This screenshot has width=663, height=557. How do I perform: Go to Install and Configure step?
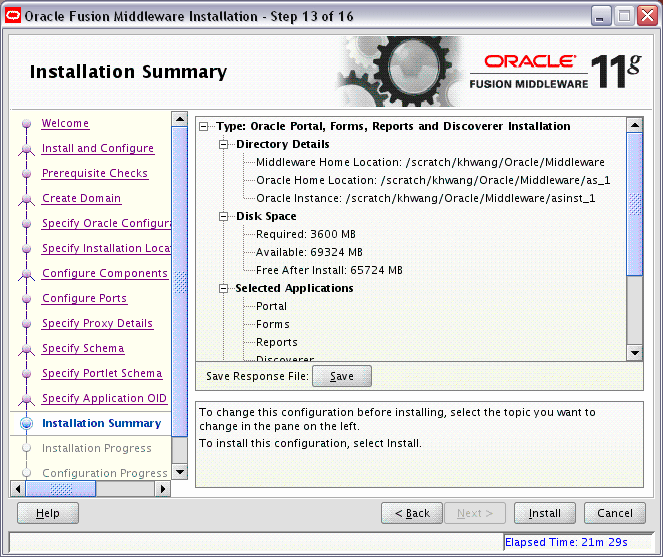[x=98, y=148]
